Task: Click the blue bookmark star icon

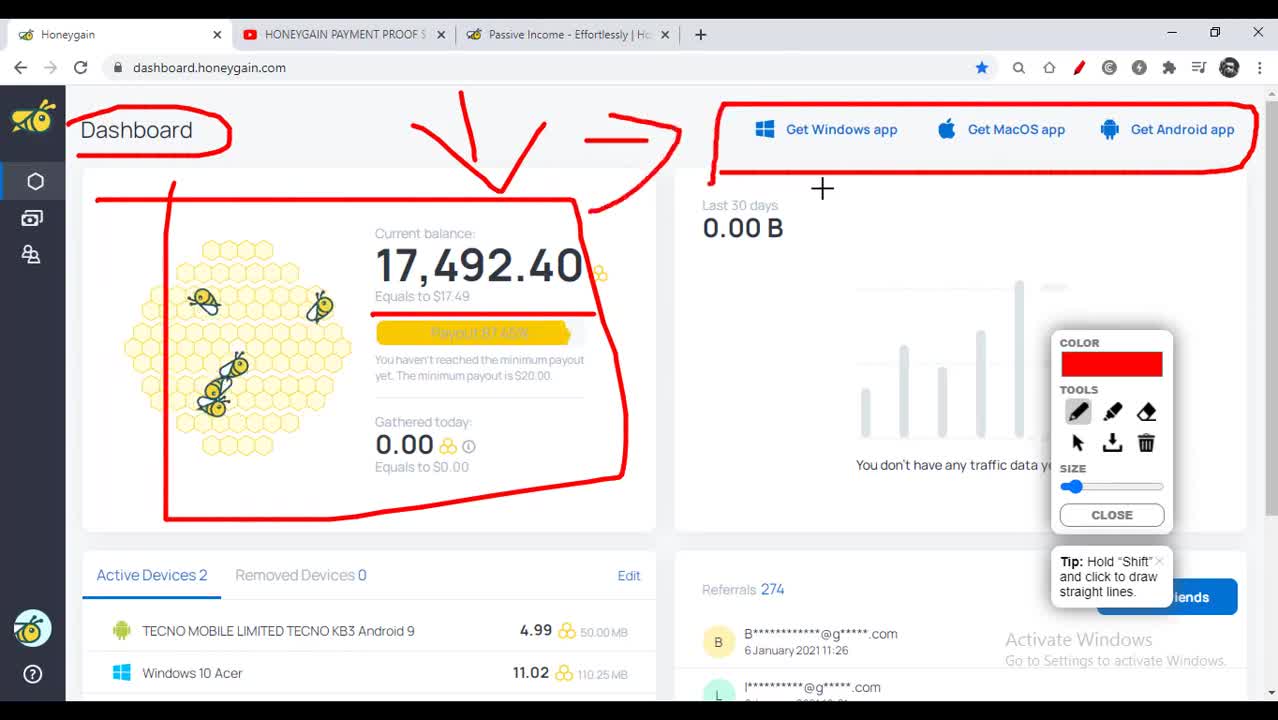Action: (x=982, y=68)
